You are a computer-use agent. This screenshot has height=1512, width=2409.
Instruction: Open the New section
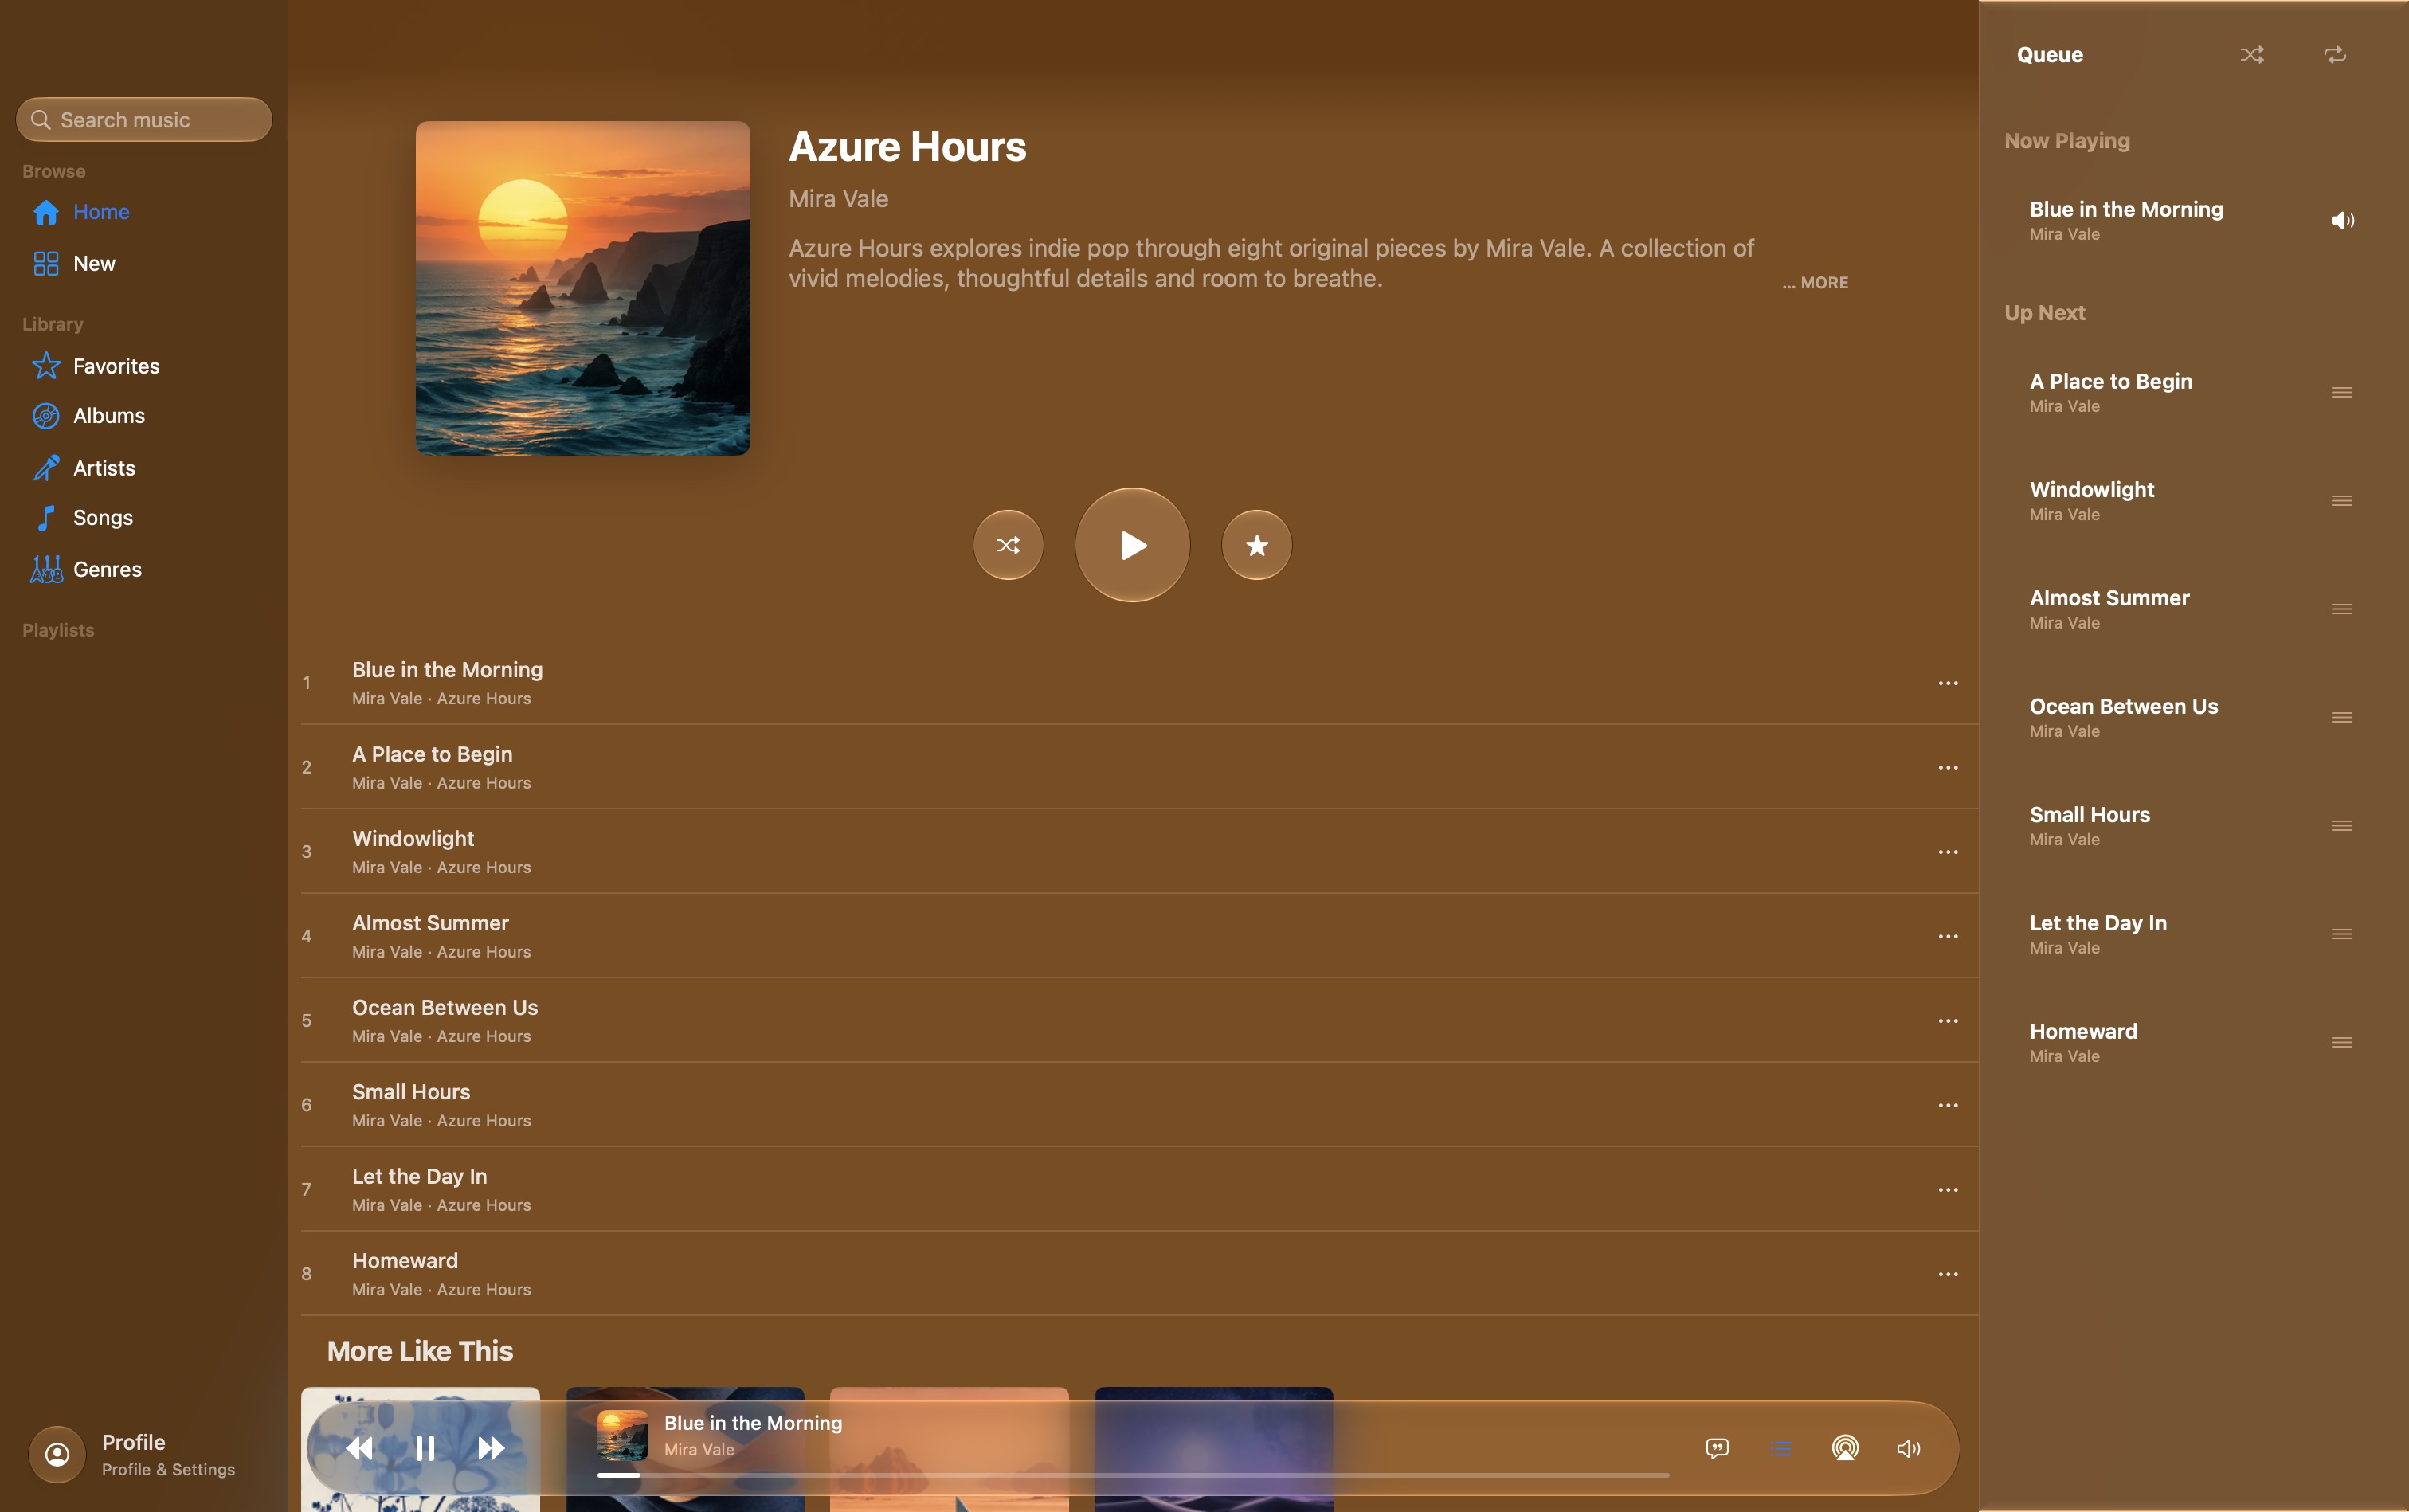pyautogui.click(x=144, y=264)
